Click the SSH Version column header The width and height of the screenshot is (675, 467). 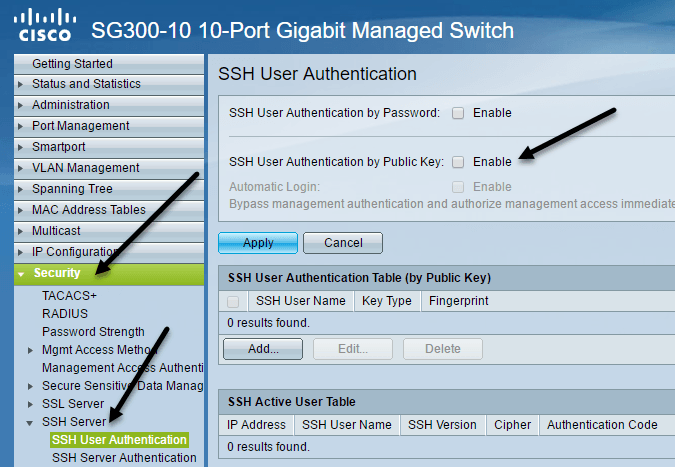point(443,425)
